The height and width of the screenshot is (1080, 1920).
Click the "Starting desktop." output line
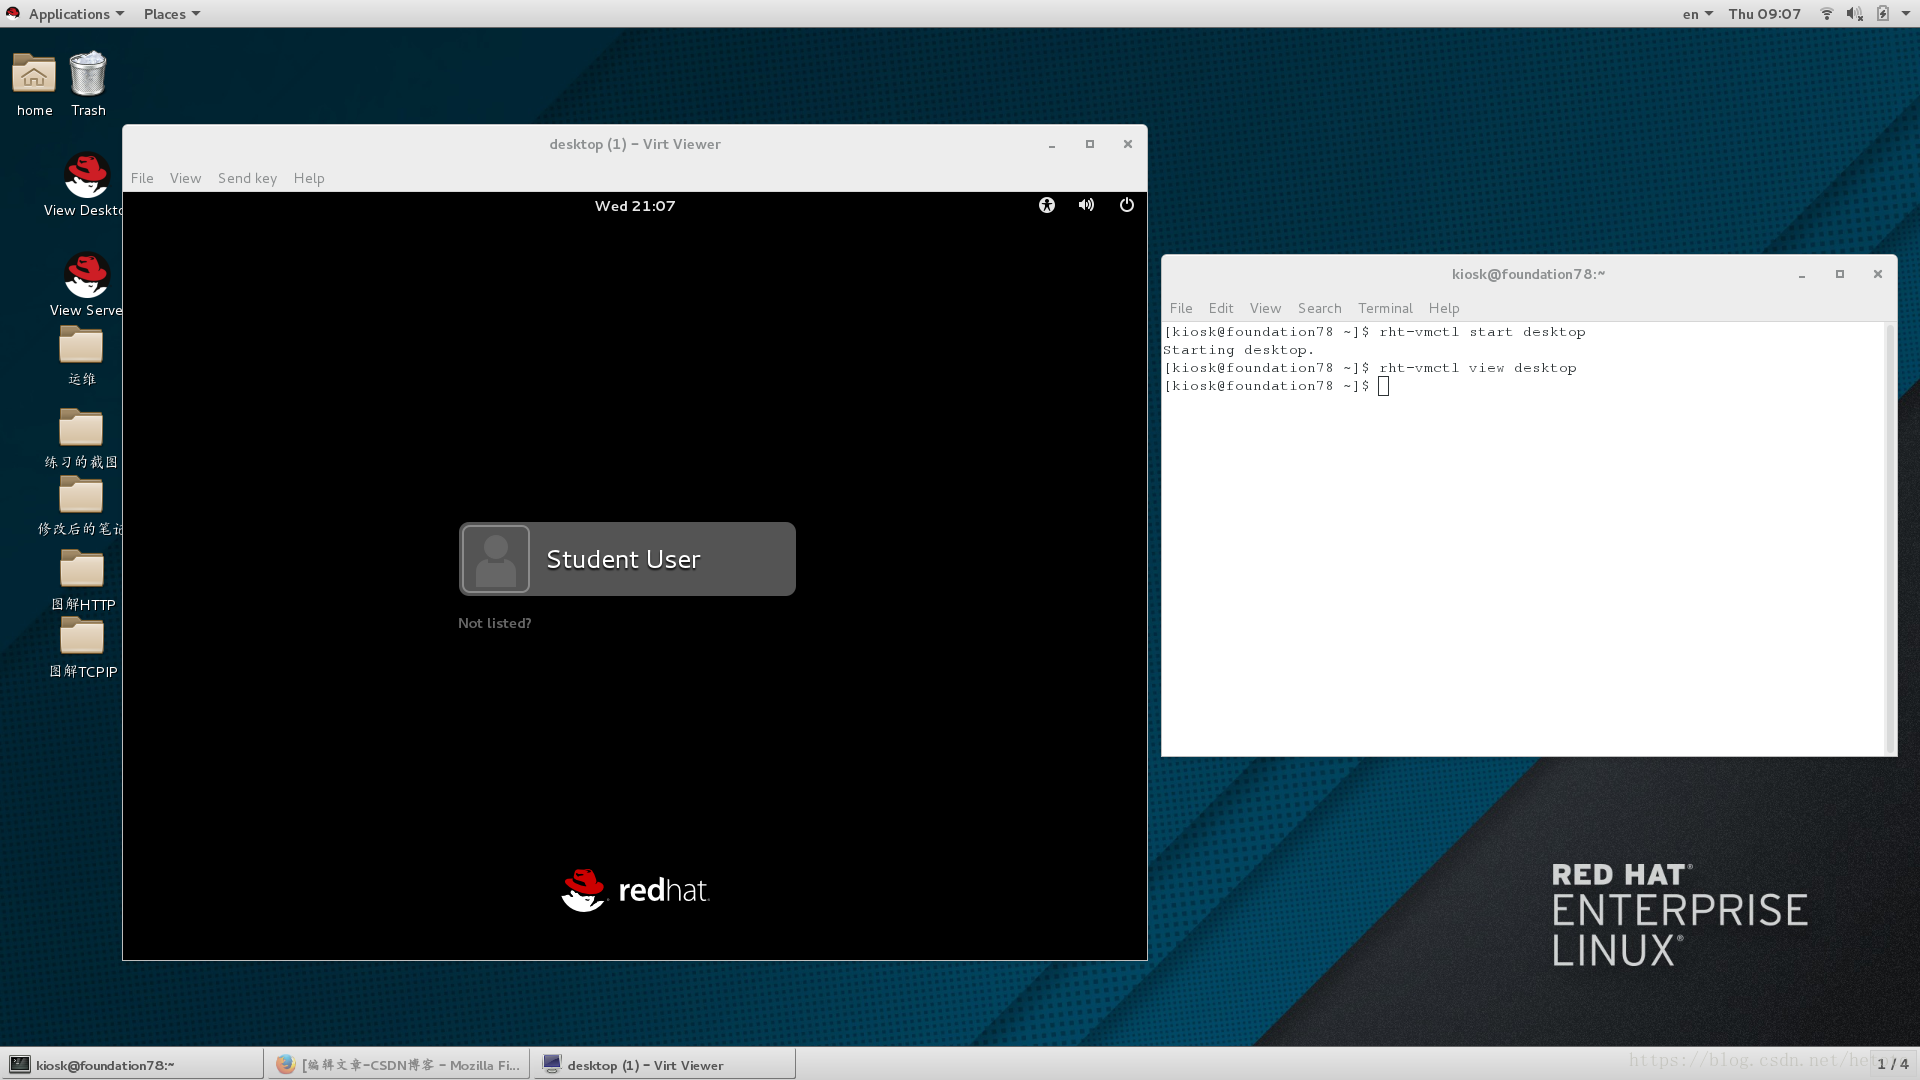[1238, 350]
